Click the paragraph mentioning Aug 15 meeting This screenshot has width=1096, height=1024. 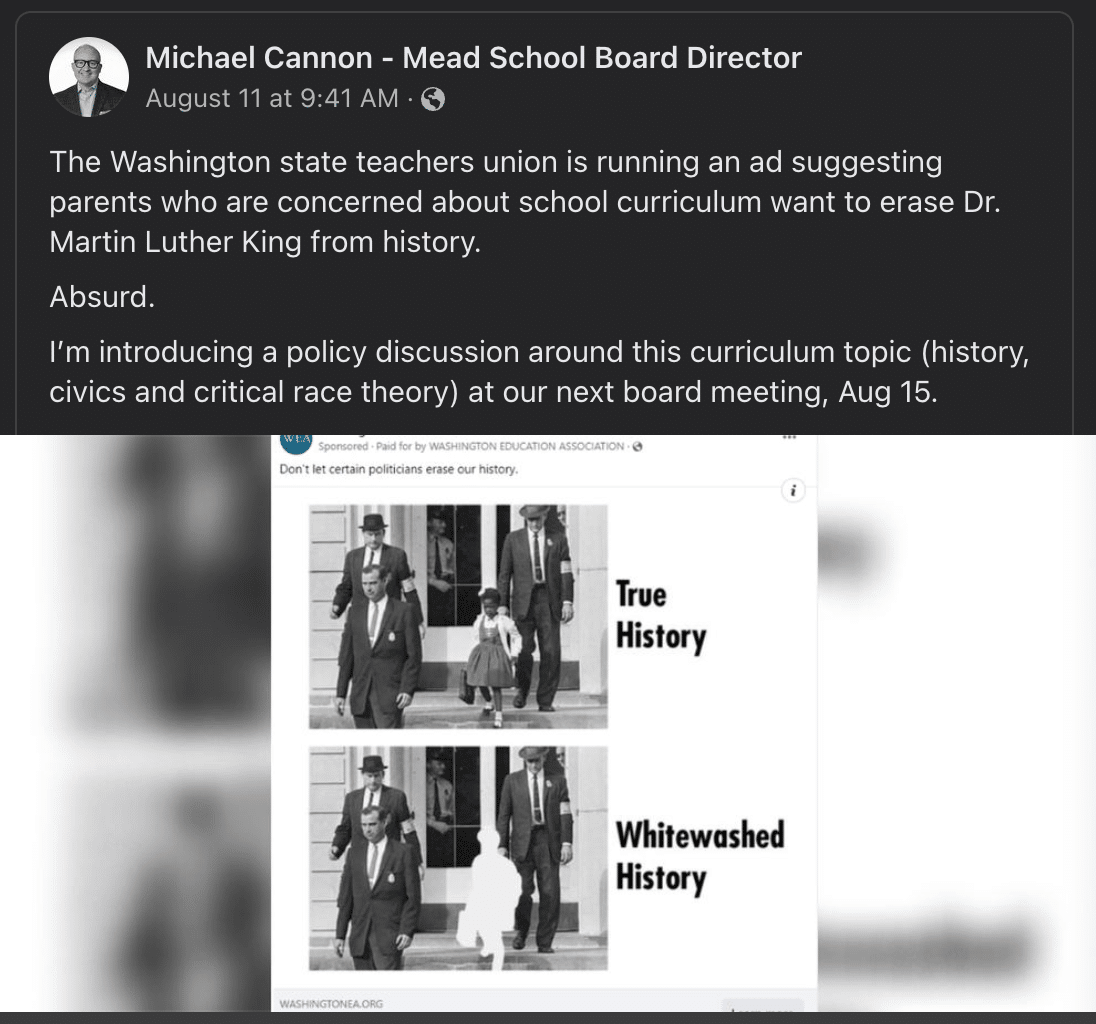(x=539, y=371)
